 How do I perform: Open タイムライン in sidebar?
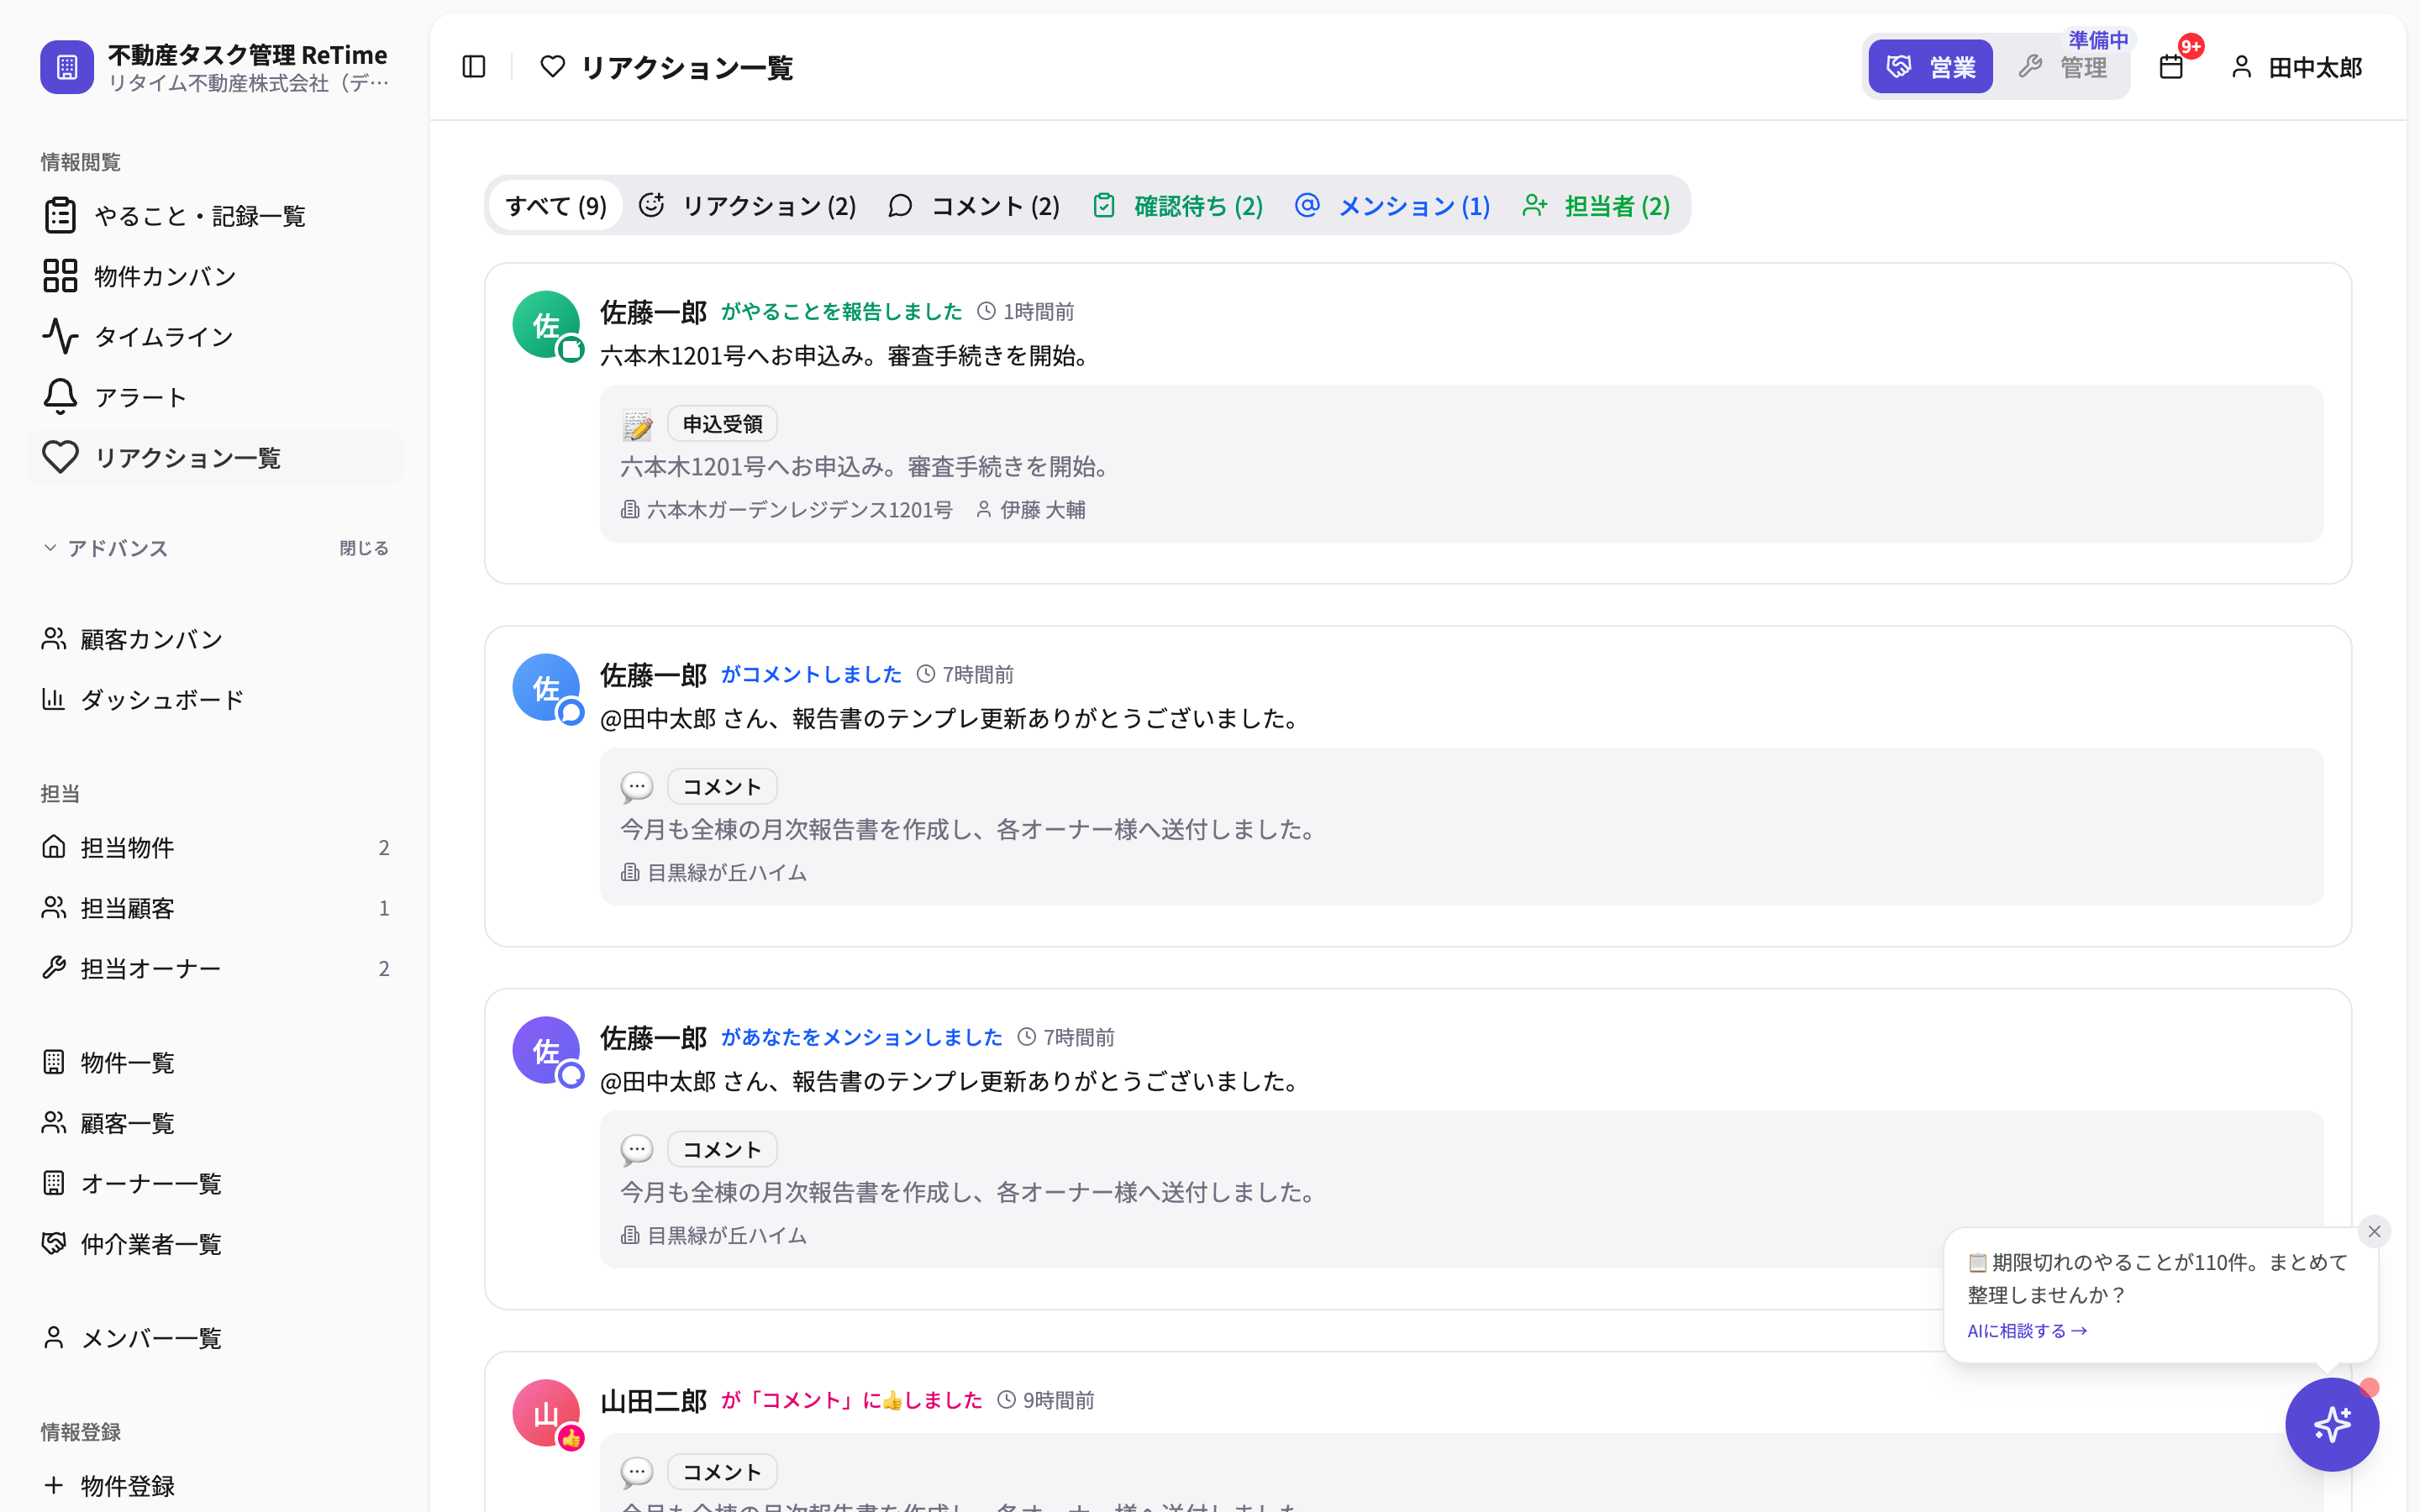[x=215, y=336]
